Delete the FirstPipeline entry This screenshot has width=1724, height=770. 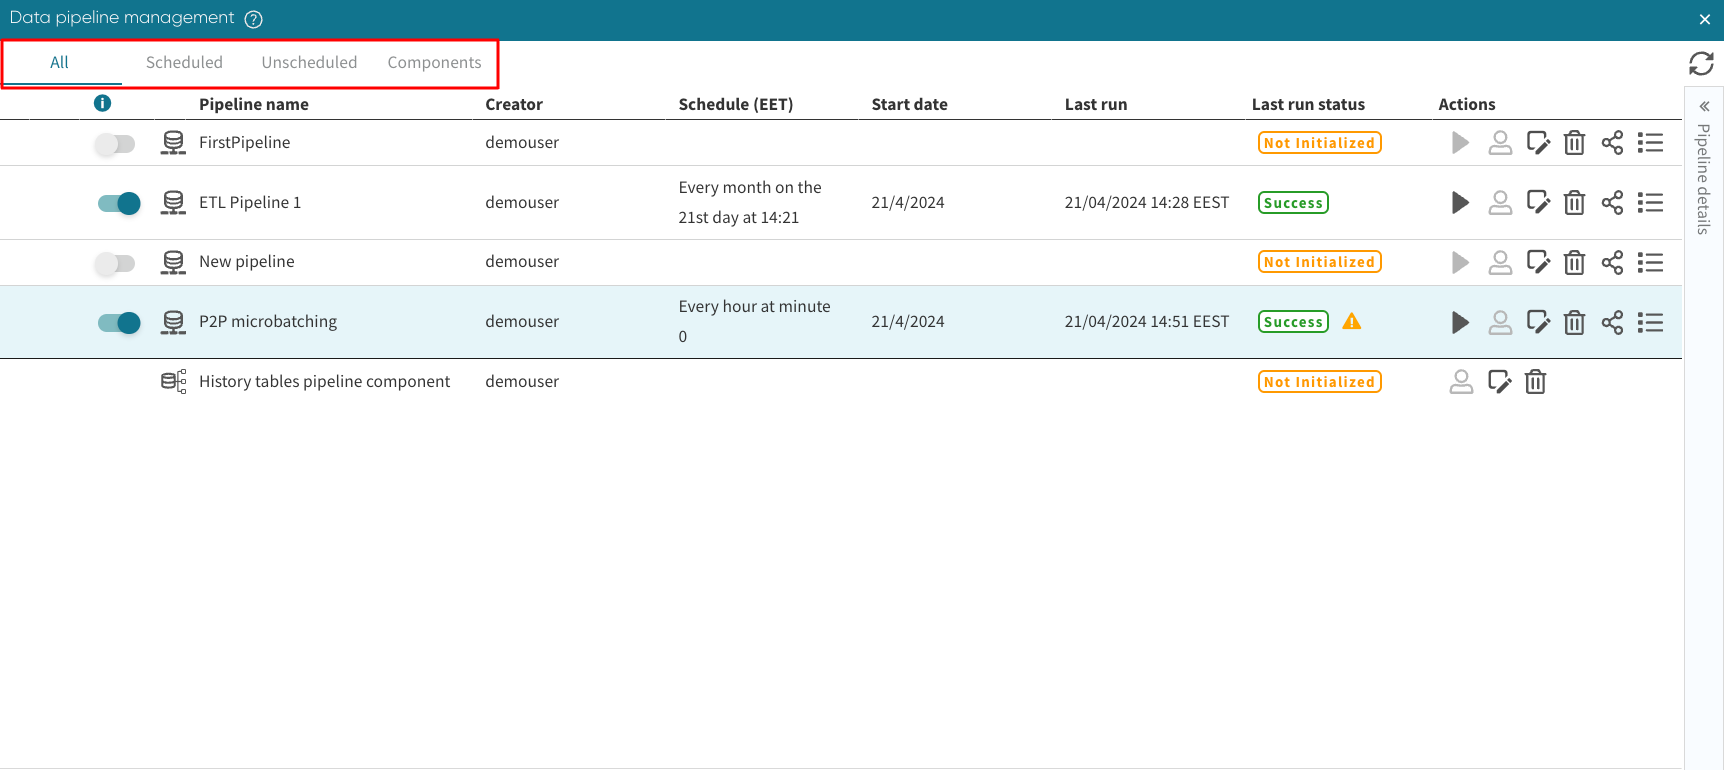1574,143
